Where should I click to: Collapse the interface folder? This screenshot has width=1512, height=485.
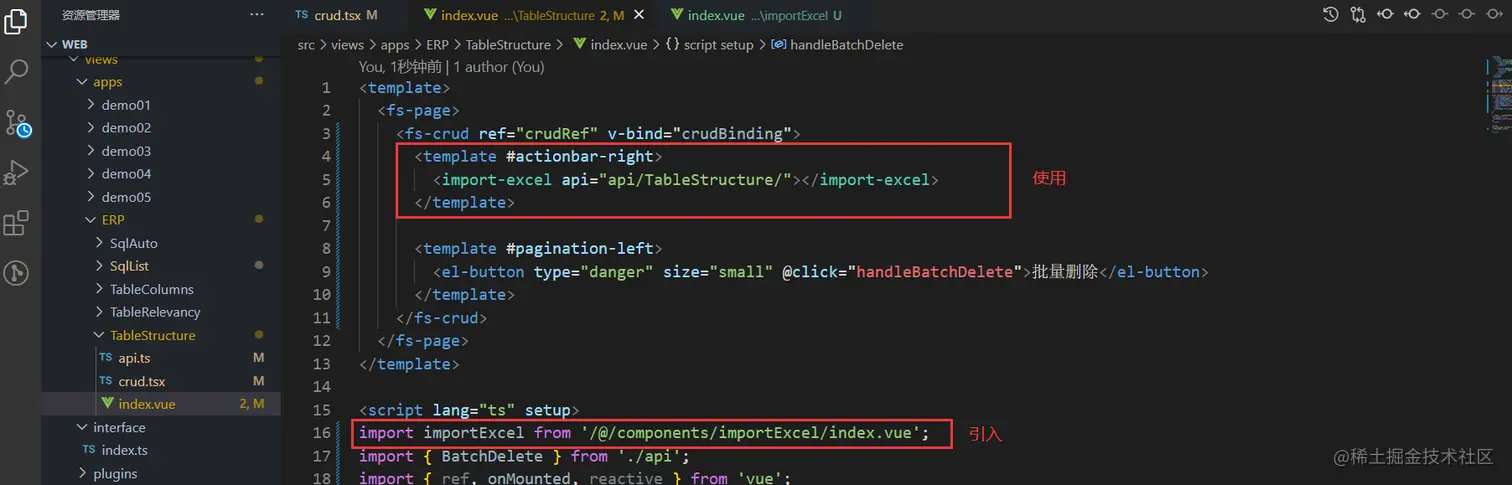pyautogui.click(x=83, y=427)
